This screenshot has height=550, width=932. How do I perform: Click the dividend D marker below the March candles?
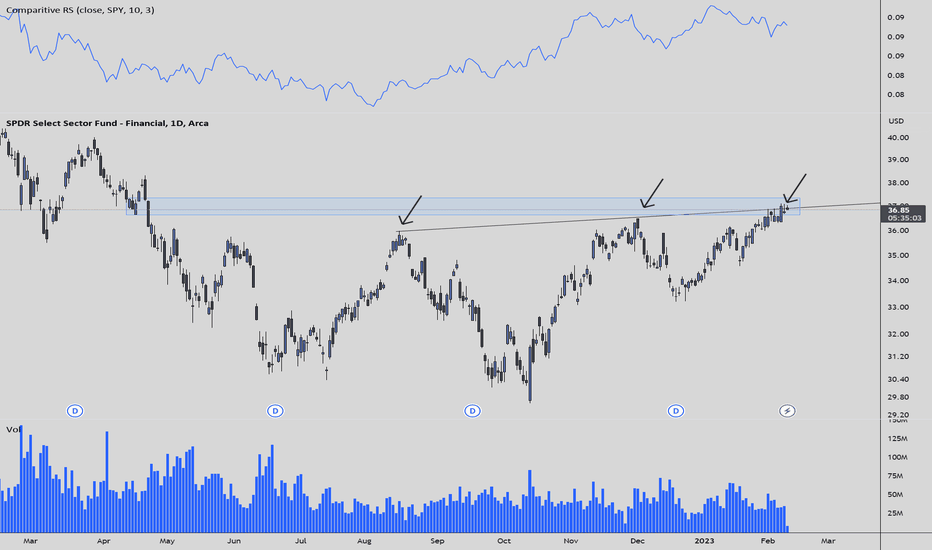pyautogui.click(x=75, y=411)
